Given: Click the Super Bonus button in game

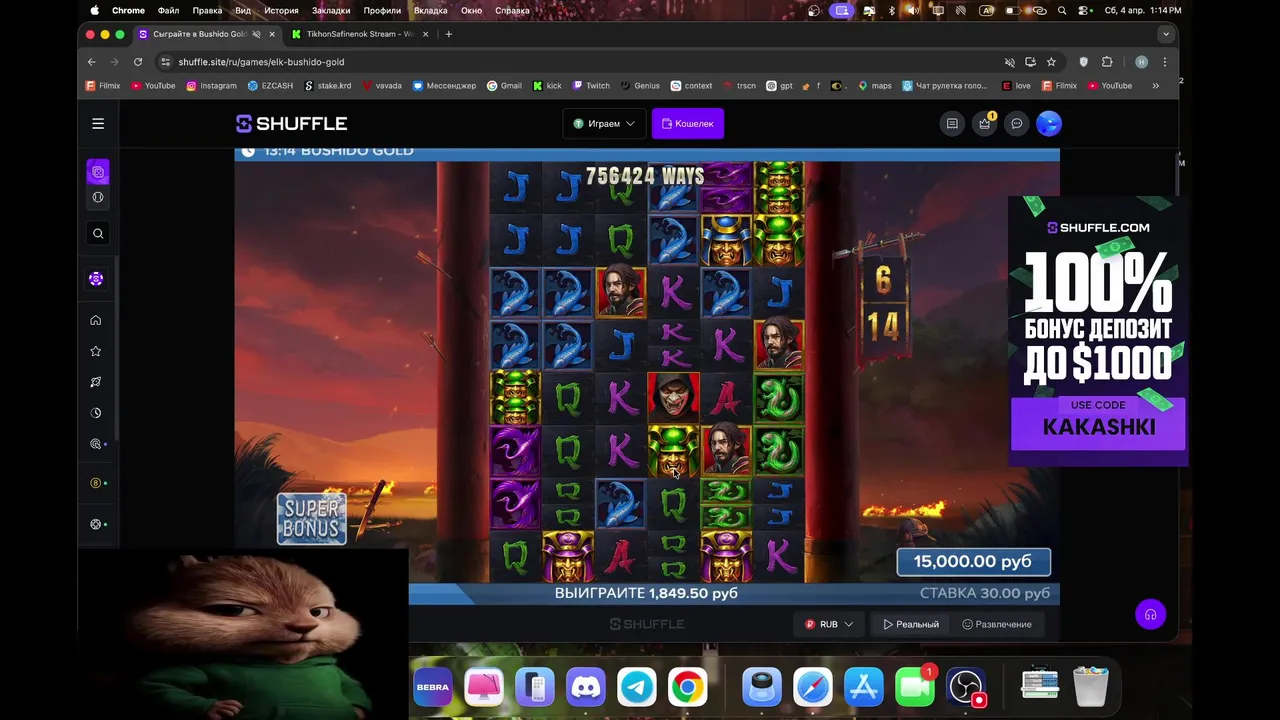Looking at the screenshot, I should [312, 519].
